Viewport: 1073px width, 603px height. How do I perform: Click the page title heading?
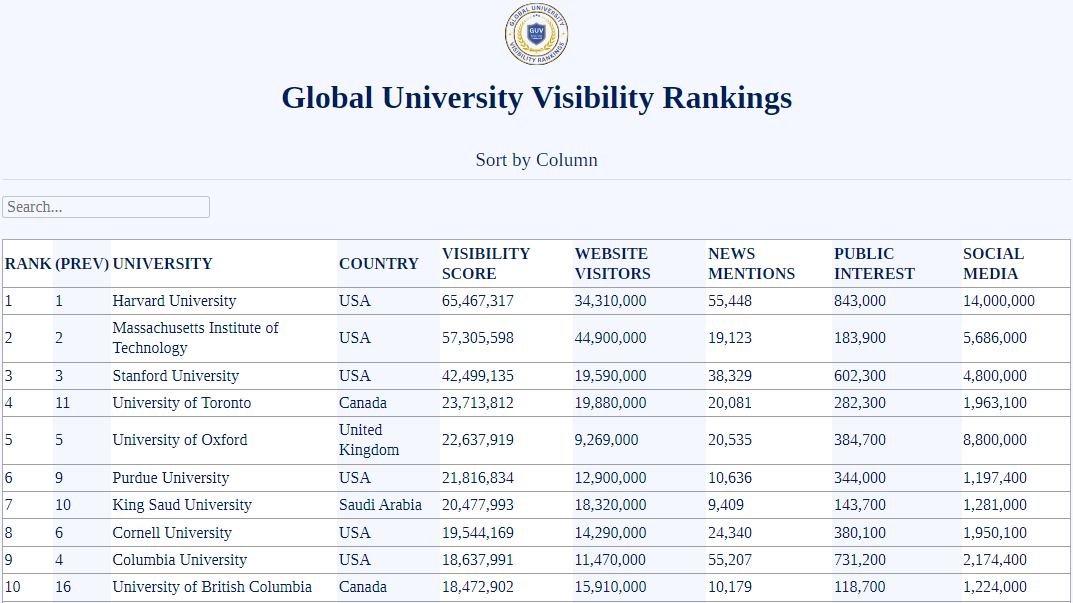[536, 98]
